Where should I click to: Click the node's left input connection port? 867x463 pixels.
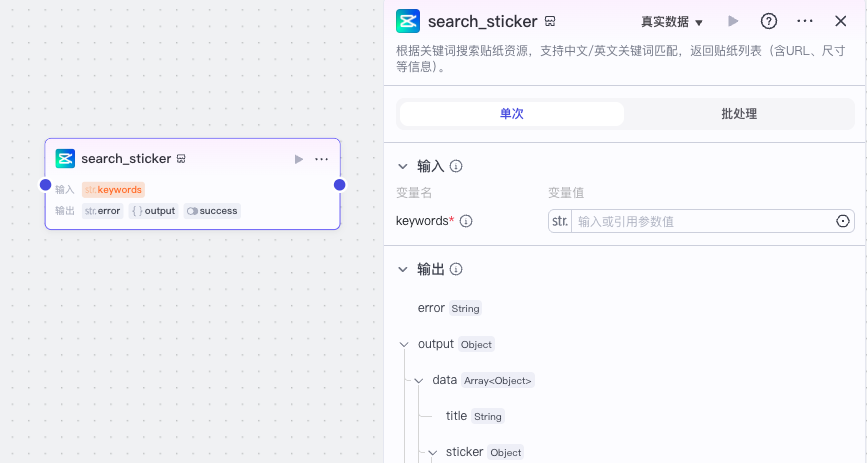tap(45, 185)
